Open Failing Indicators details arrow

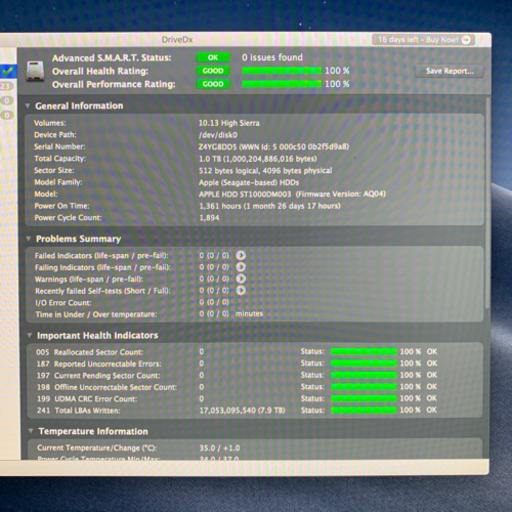[241, 267]
